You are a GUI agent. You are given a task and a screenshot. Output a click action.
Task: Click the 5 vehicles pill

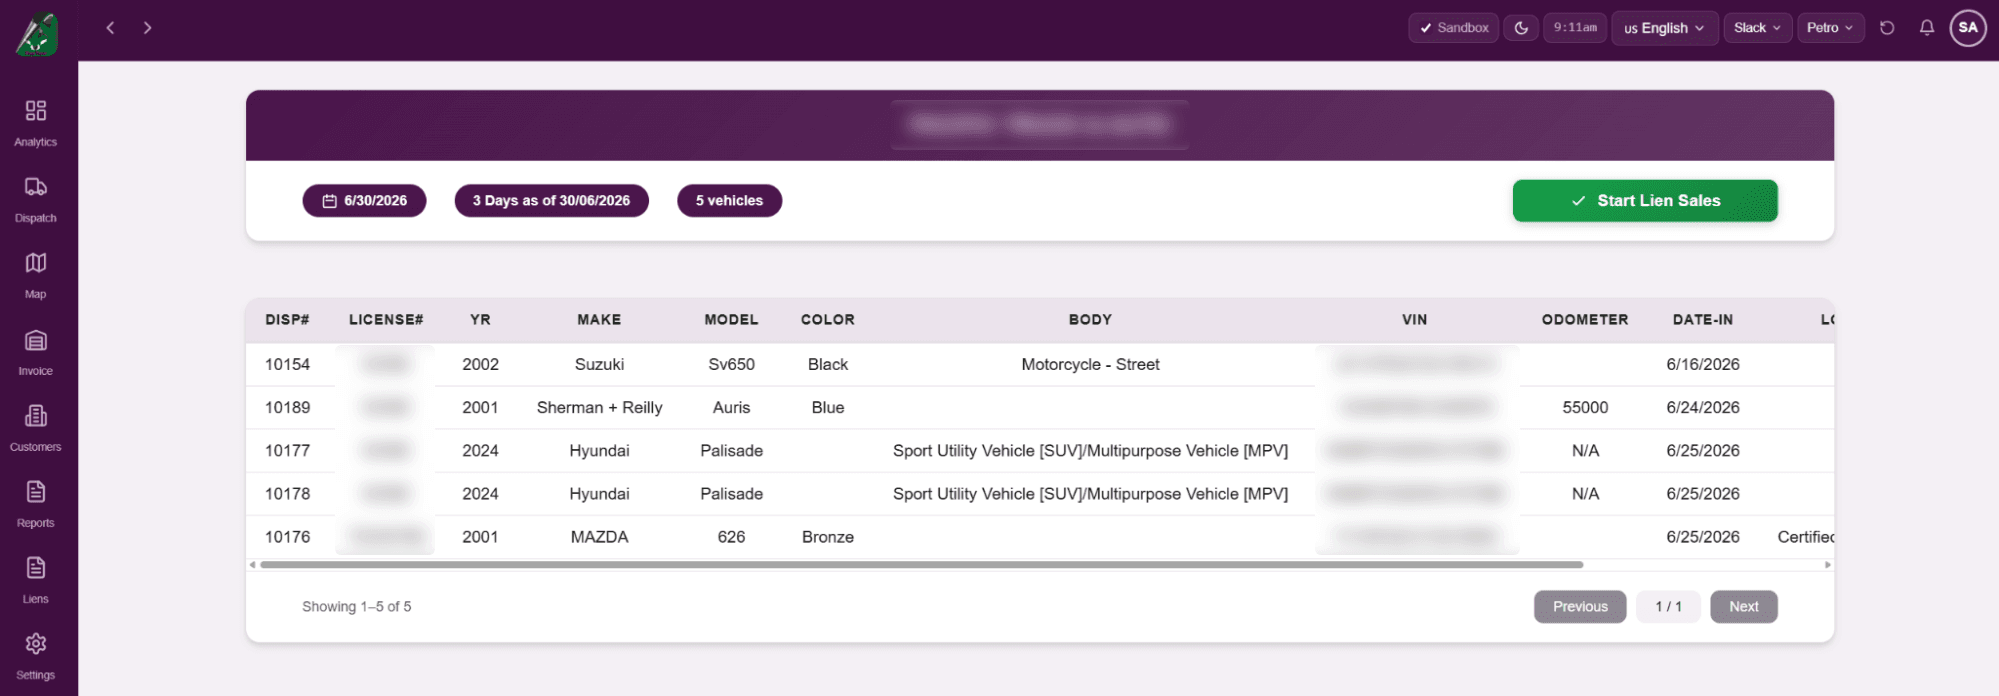point(729,200)
